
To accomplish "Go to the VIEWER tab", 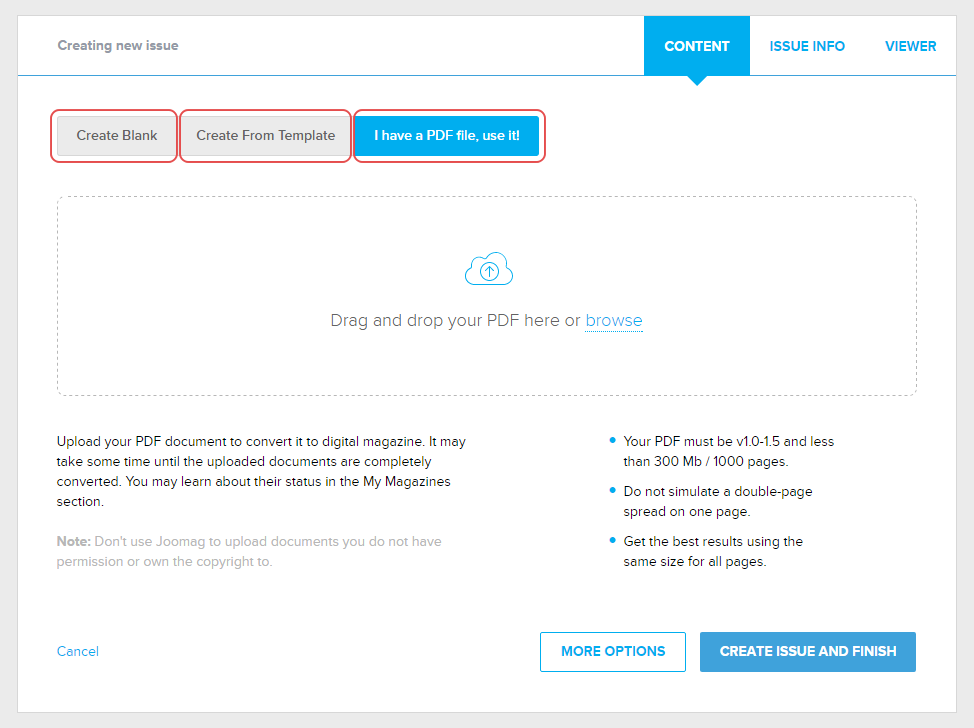I will pos(910,46).
